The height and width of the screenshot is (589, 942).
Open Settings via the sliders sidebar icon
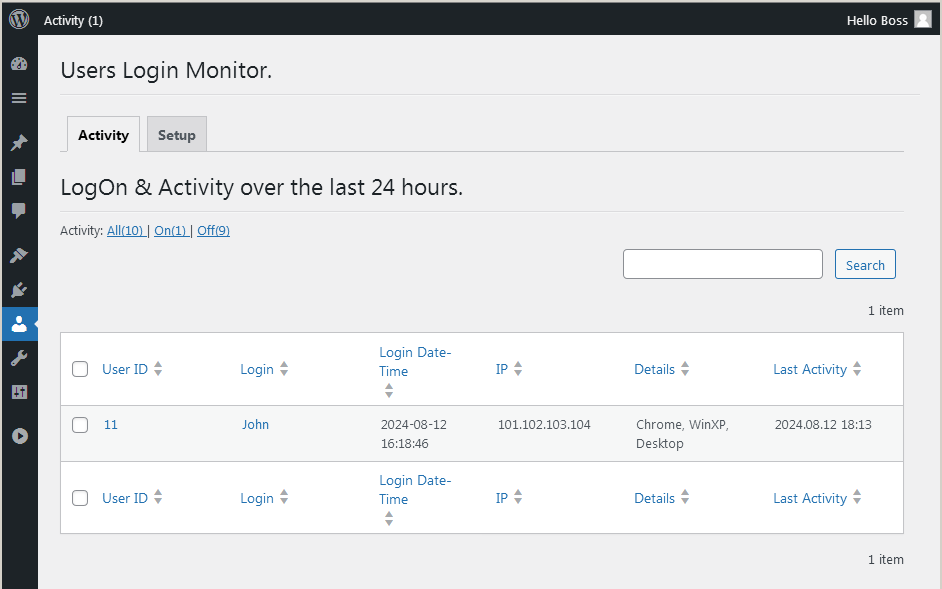[19, 392]
